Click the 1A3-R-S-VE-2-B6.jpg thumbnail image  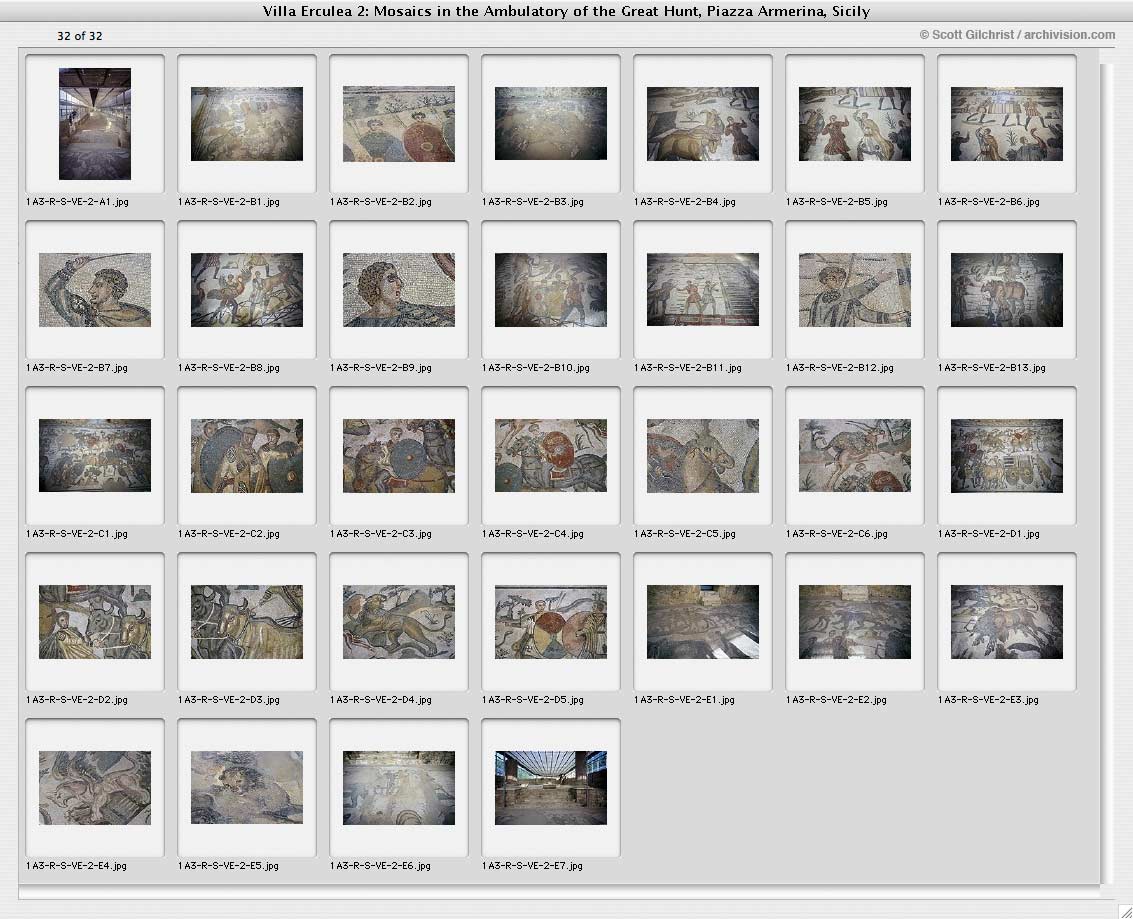pos(1007,124)
